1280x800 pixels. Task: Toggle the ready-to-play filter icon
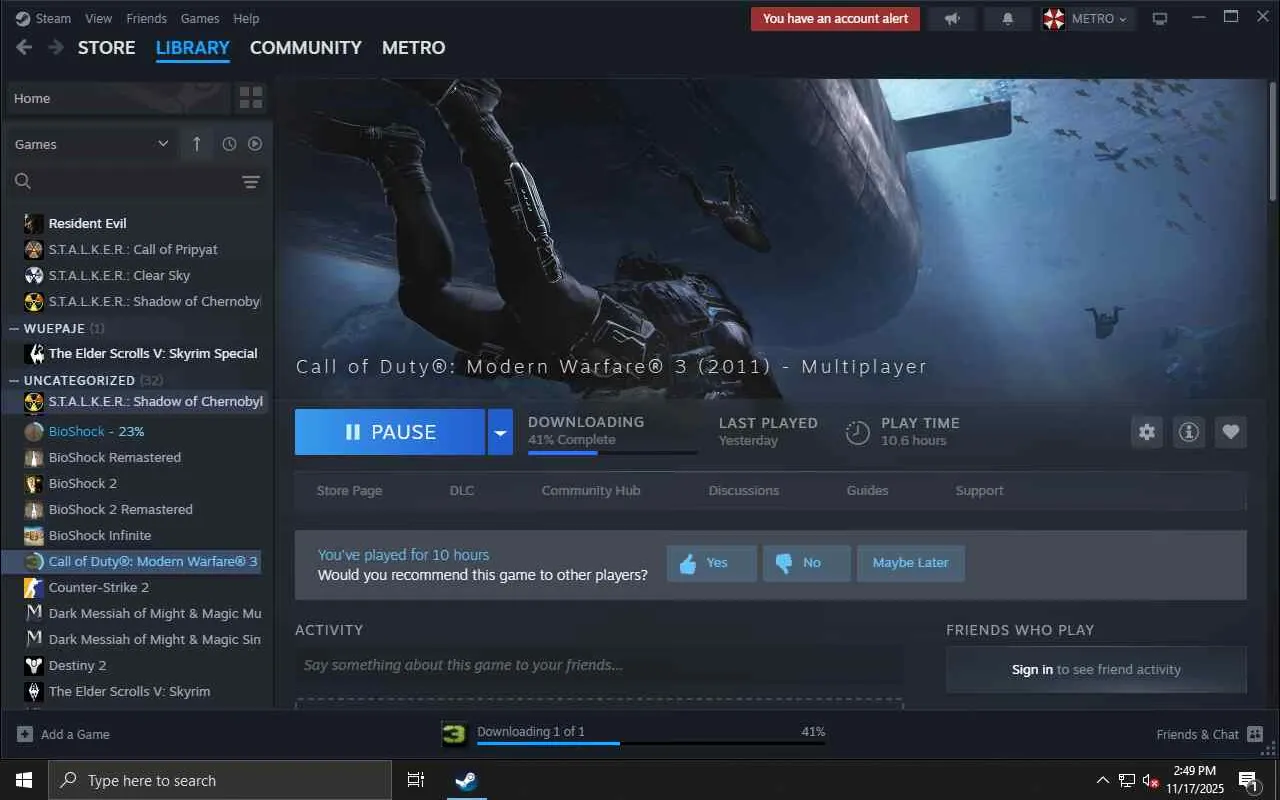point(255,144)
